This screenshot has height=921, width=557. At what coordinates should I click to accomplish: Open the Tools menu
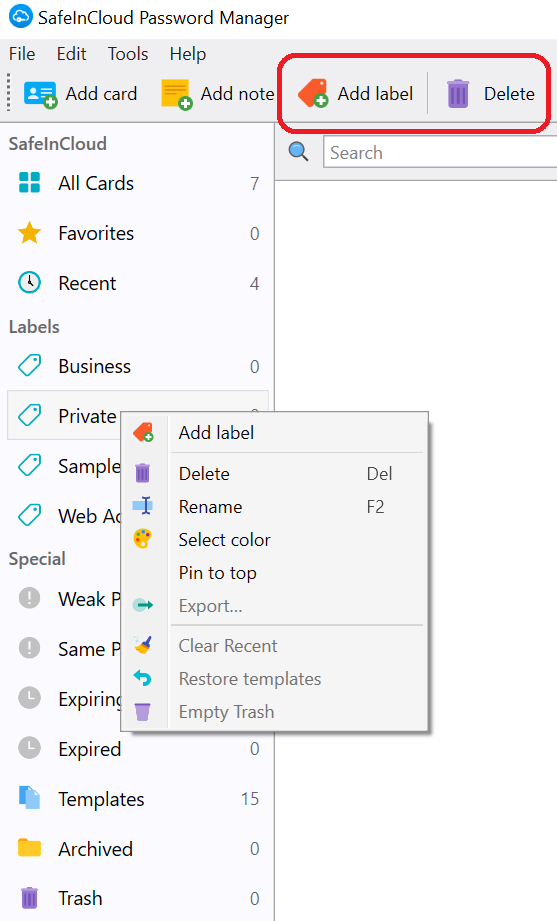point(127,54)
